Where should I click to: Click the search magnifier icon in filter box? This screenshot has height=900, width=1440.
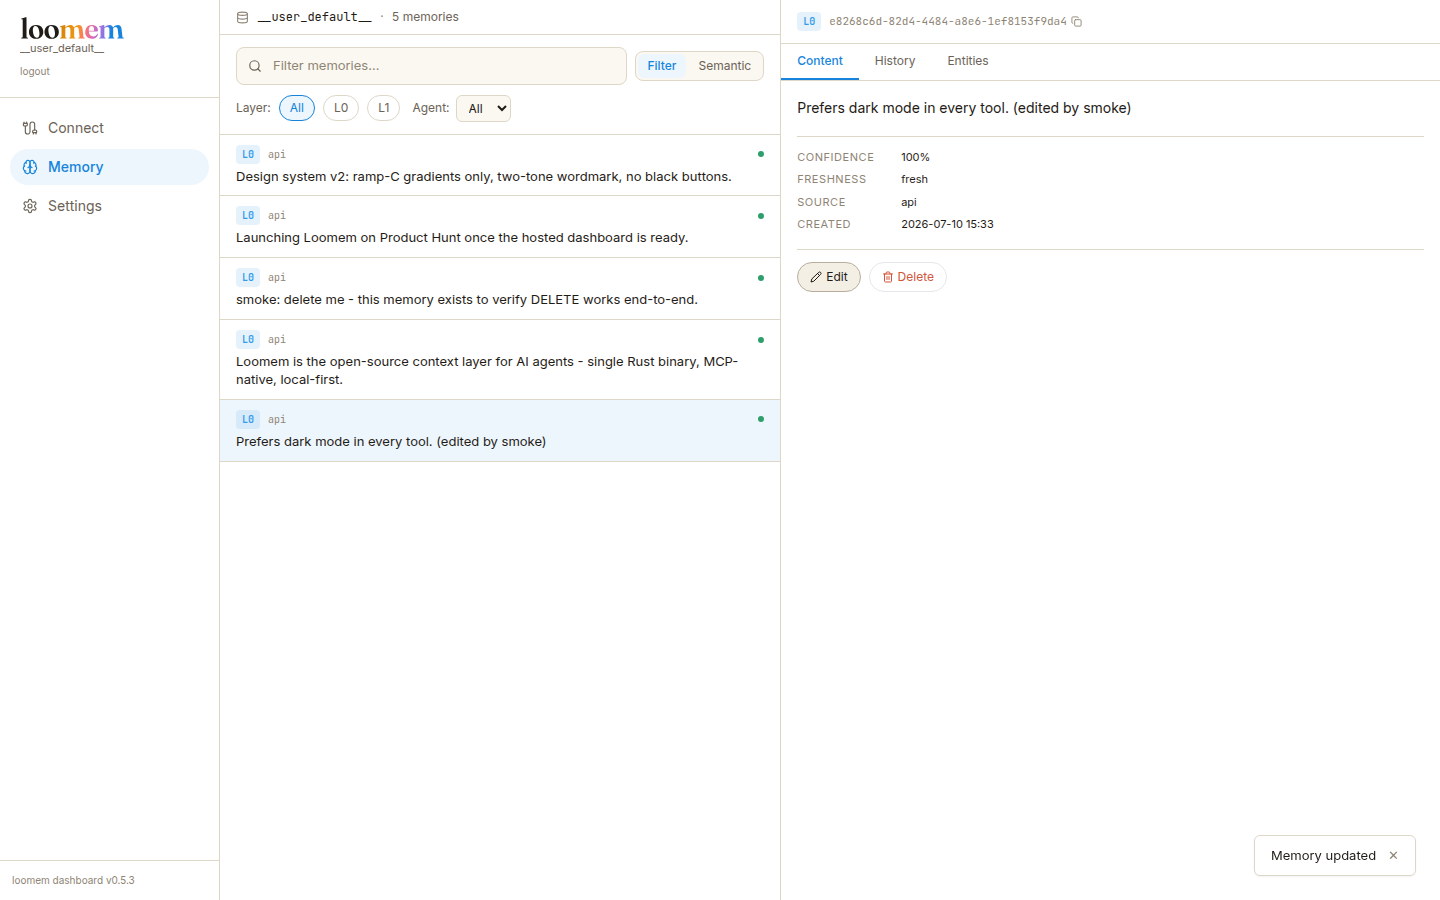click(255, 66)
